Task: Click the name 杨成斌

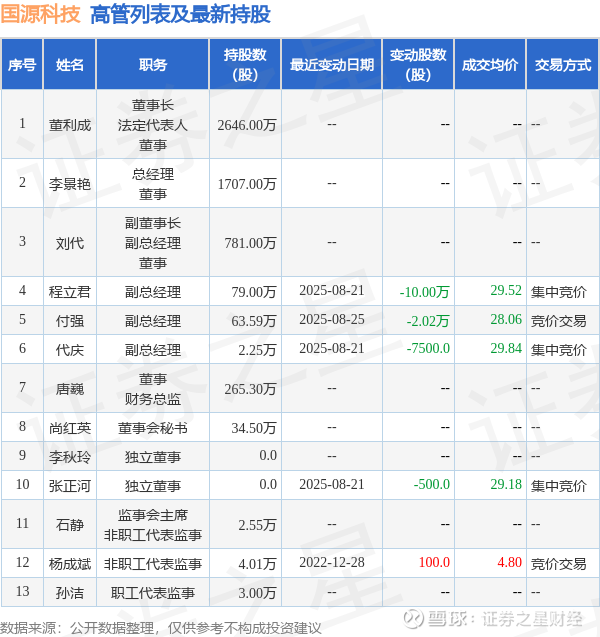Action: tap(70, 564)
